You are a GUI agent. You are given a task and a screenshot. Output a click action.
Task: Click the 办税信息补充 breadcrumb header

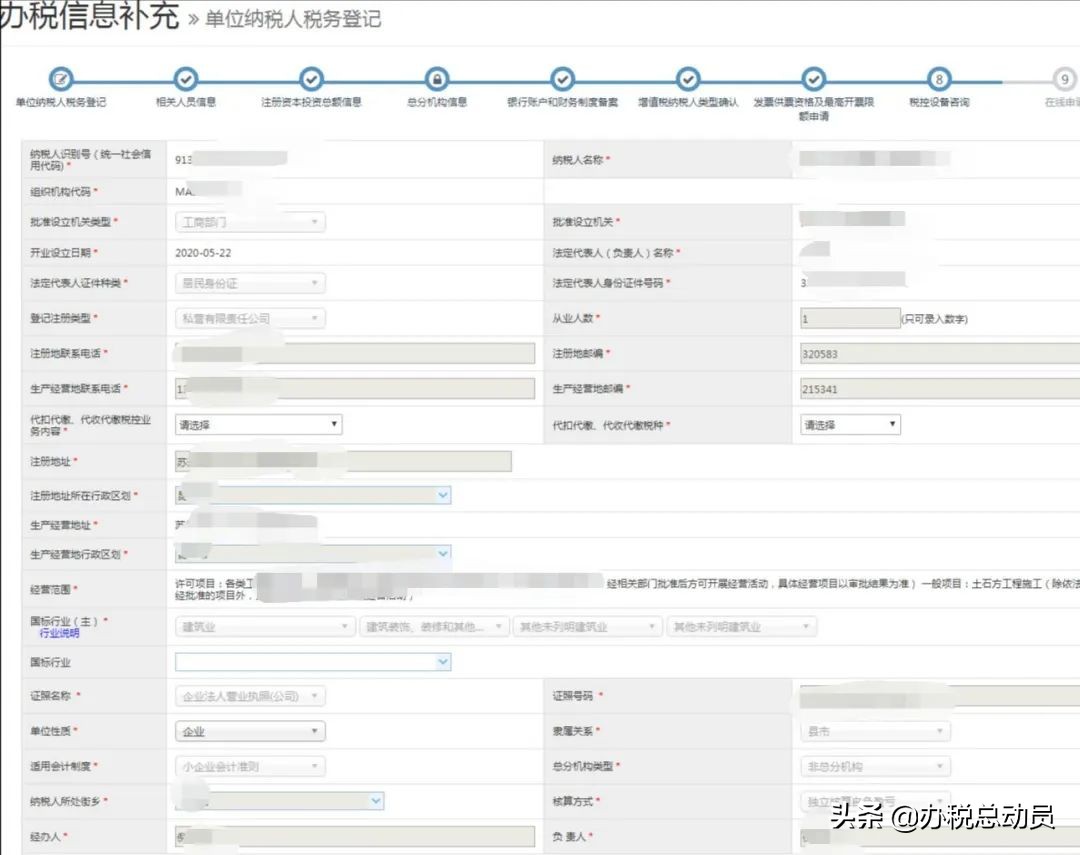(90, 17)
